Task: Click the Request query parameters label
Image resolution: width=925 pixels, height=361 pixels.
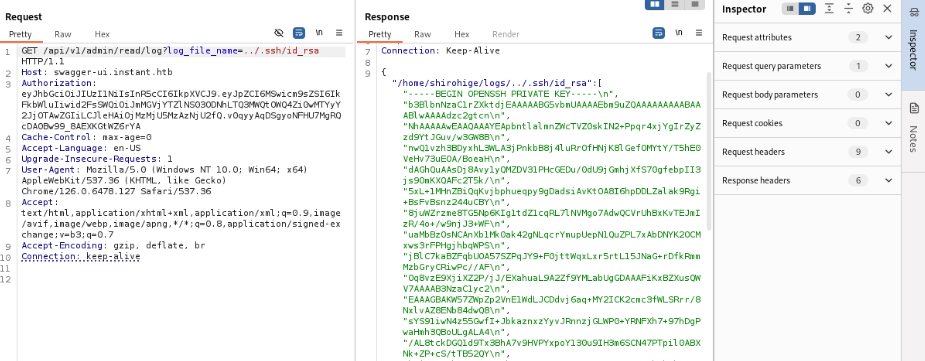Action: pyautogui.click(x=772, y=66)
